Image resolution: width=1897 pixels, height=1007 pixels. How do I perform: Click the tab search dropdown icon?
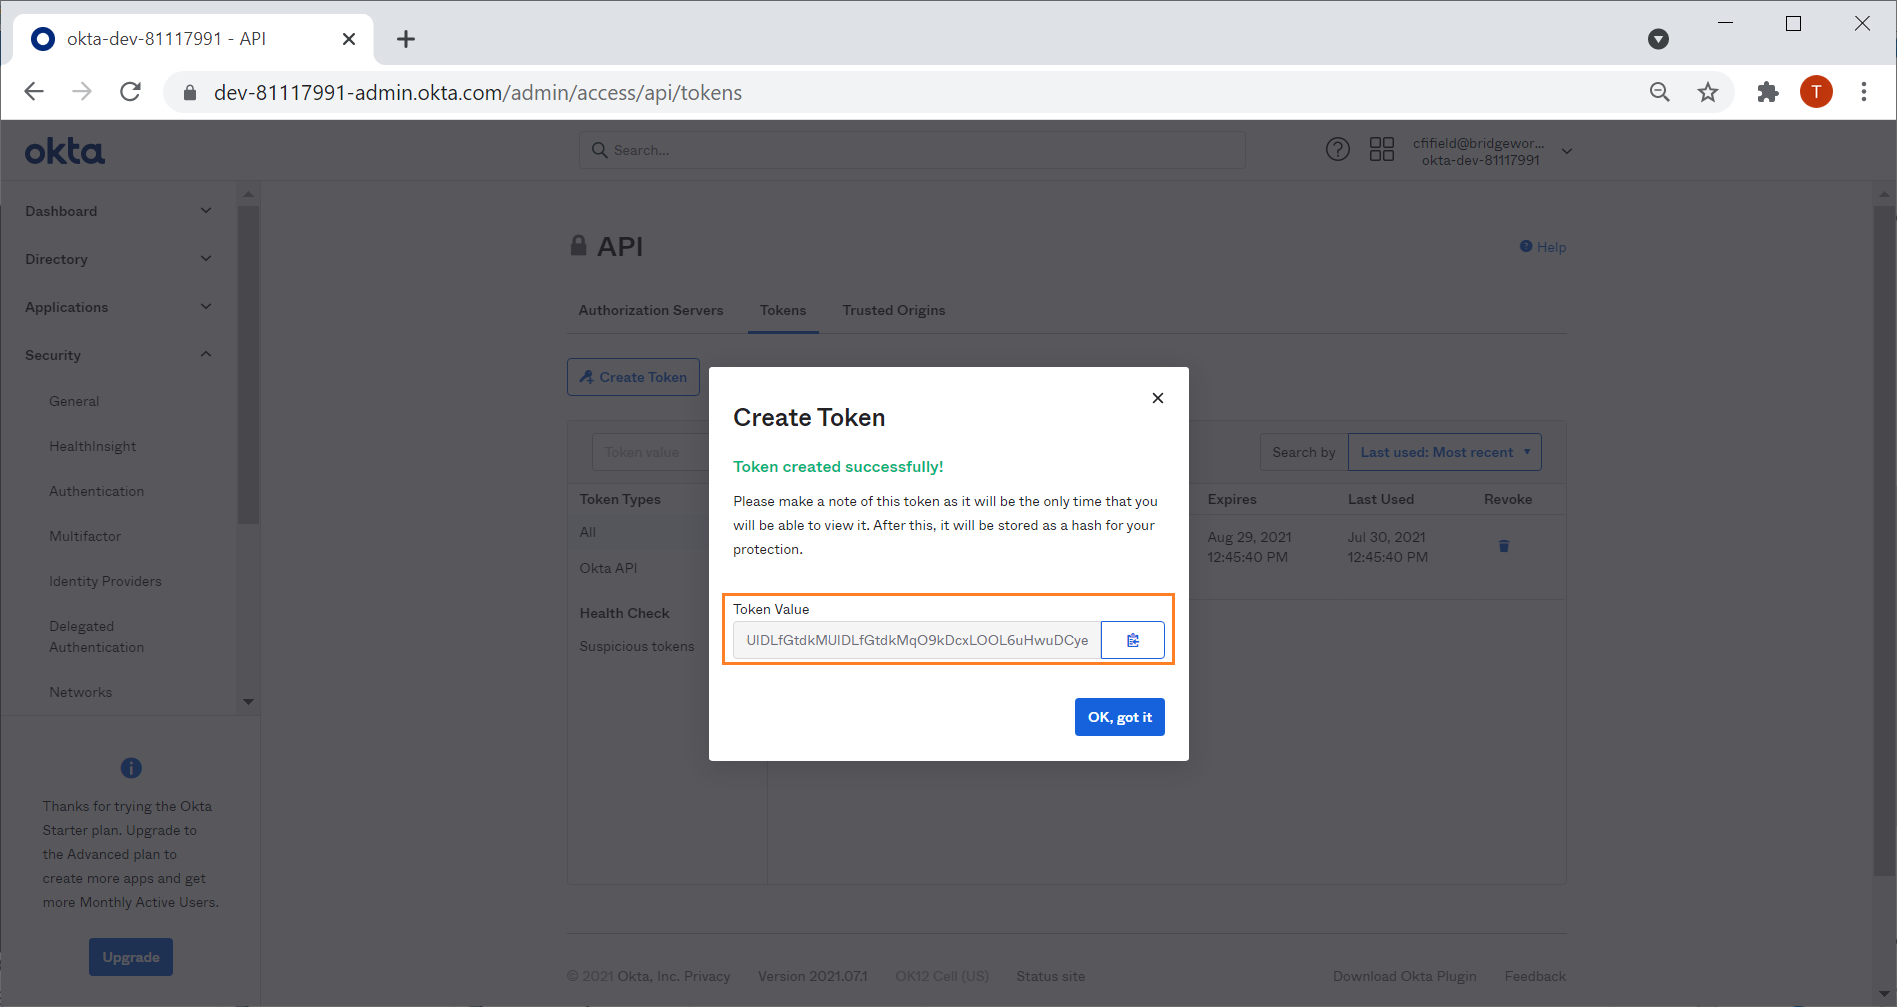click(x=1658, y=39)
